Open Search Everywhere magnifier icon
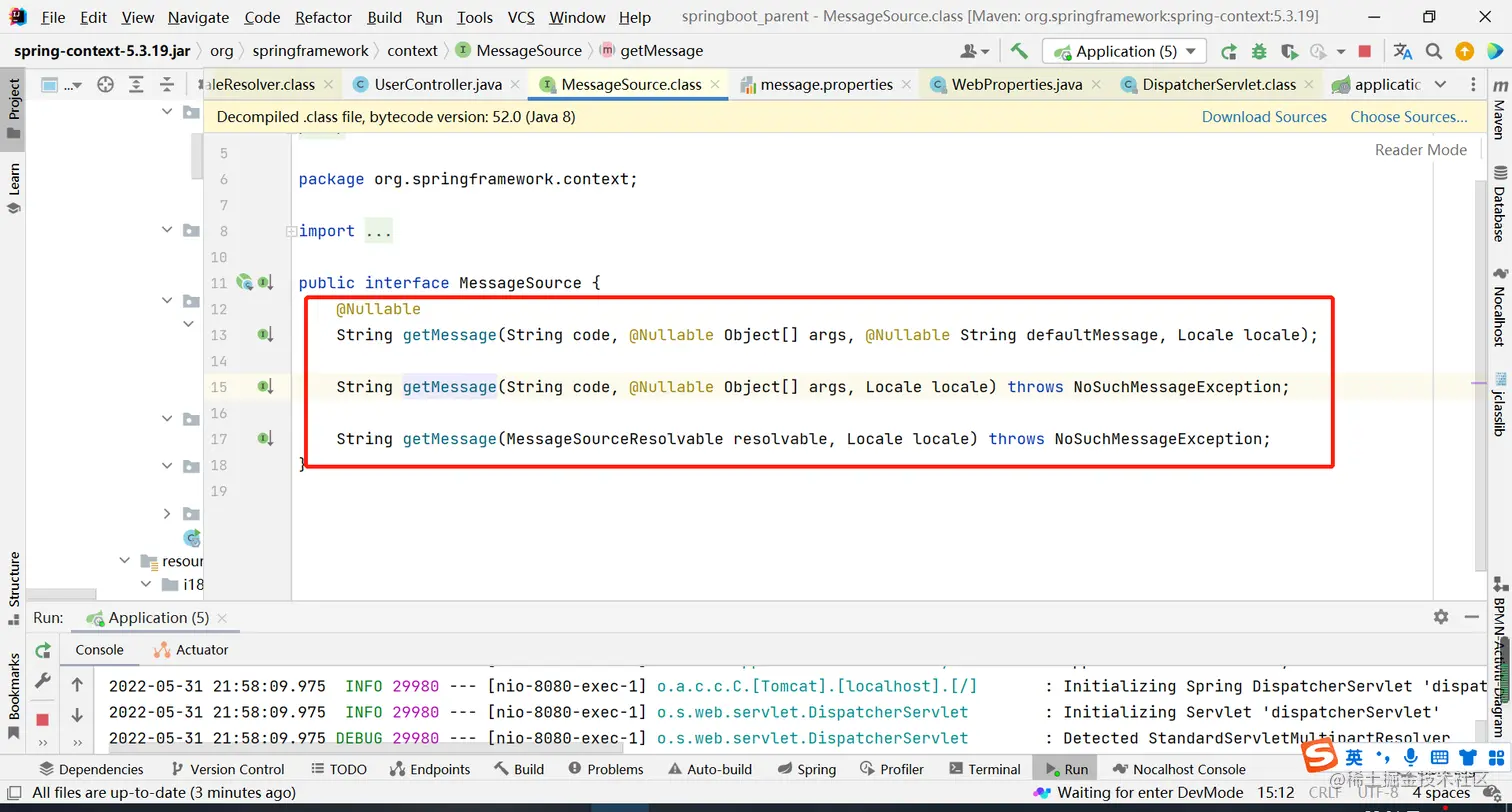1512x812 pixels. pos(1434,51)
